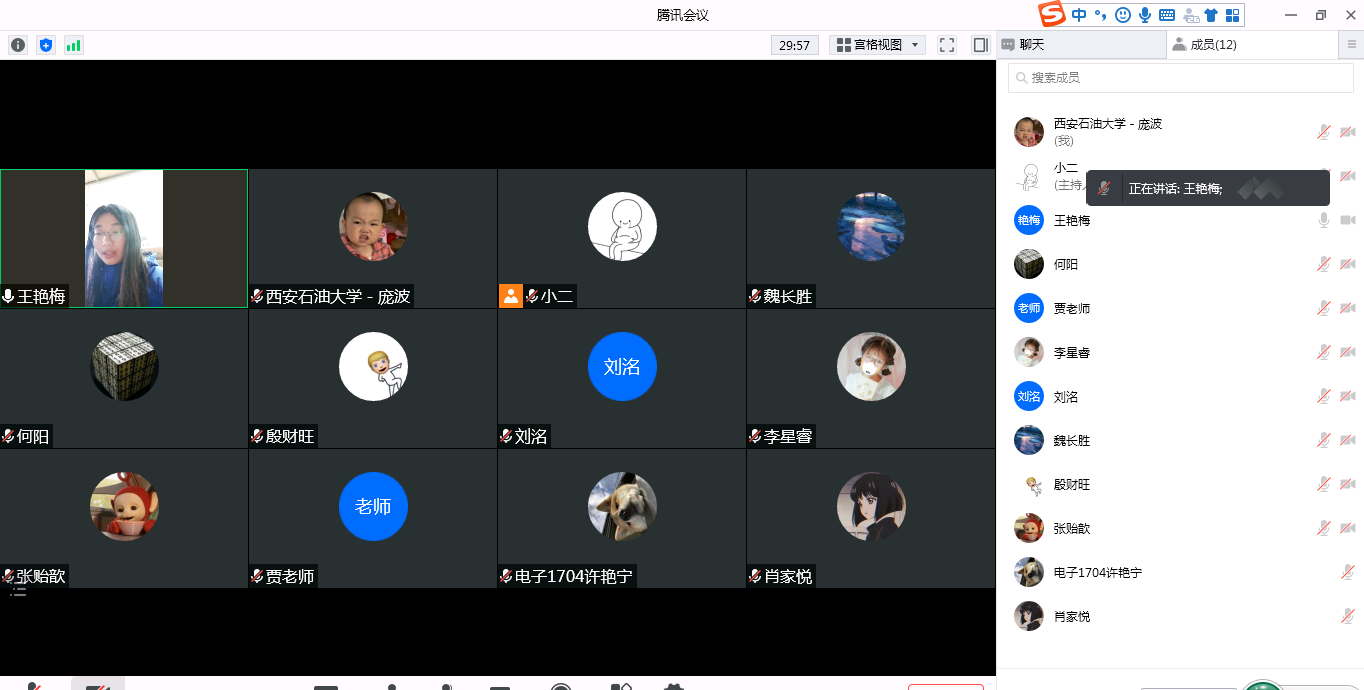Click Sogou voice input microphone

pos(1145,15)
